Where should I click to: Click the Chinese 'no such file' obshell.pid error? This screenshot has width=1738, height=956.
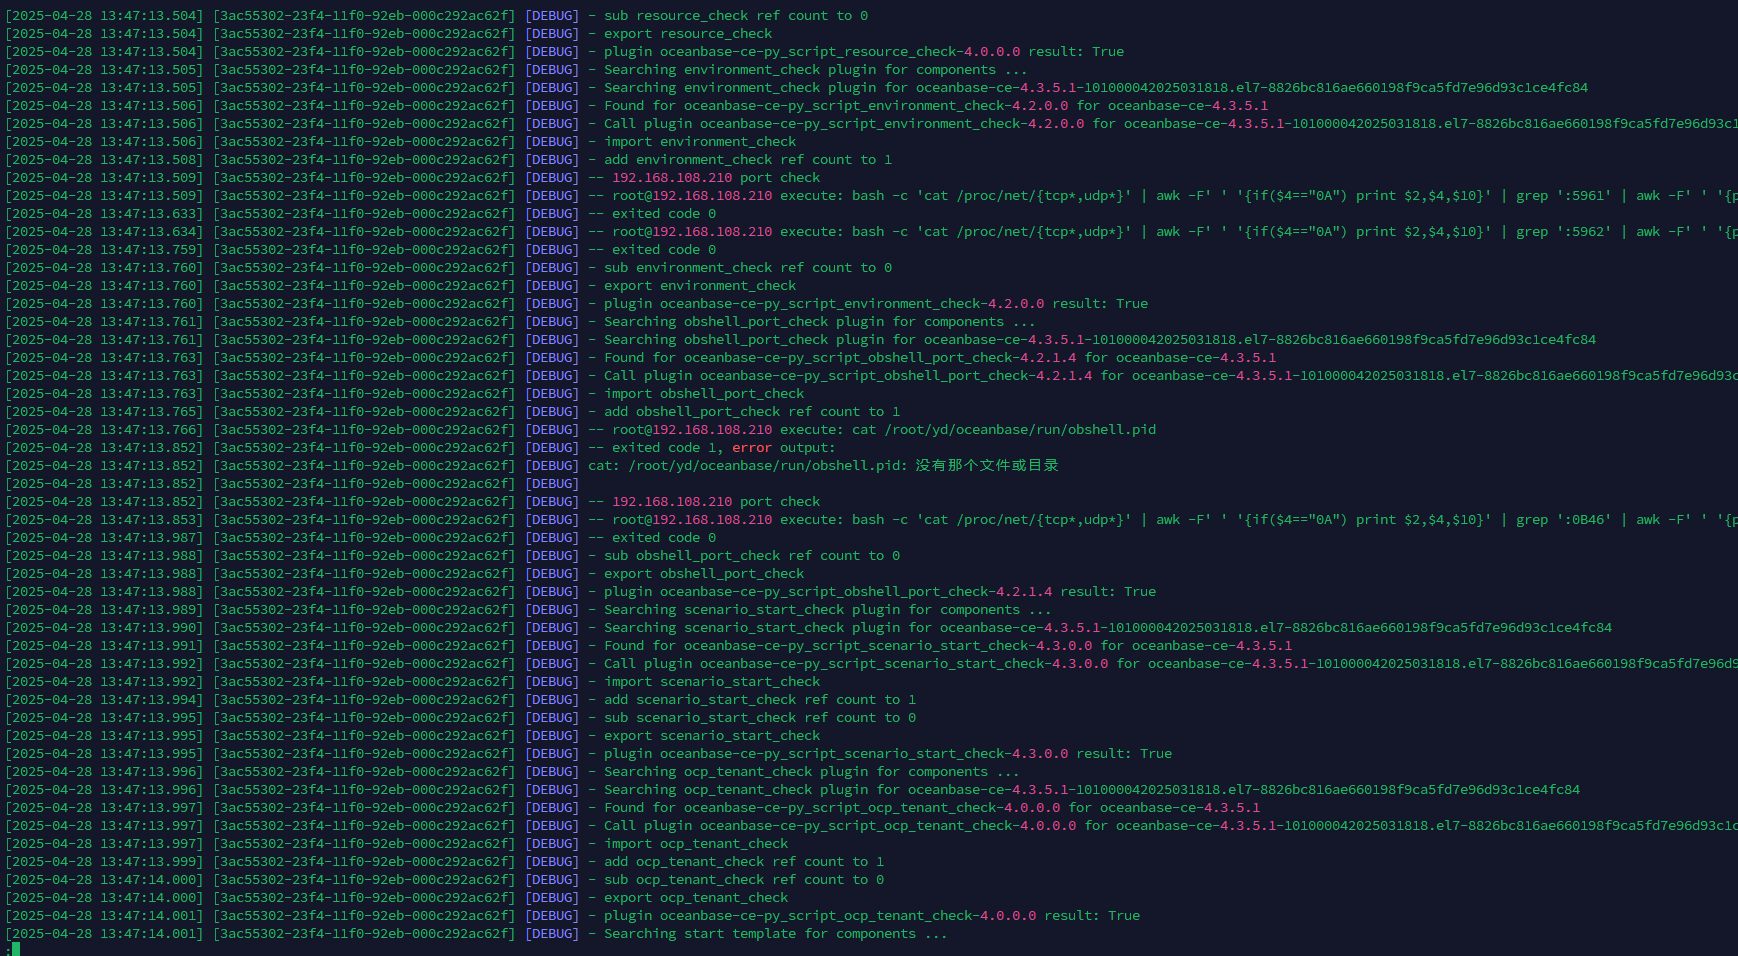823,466
